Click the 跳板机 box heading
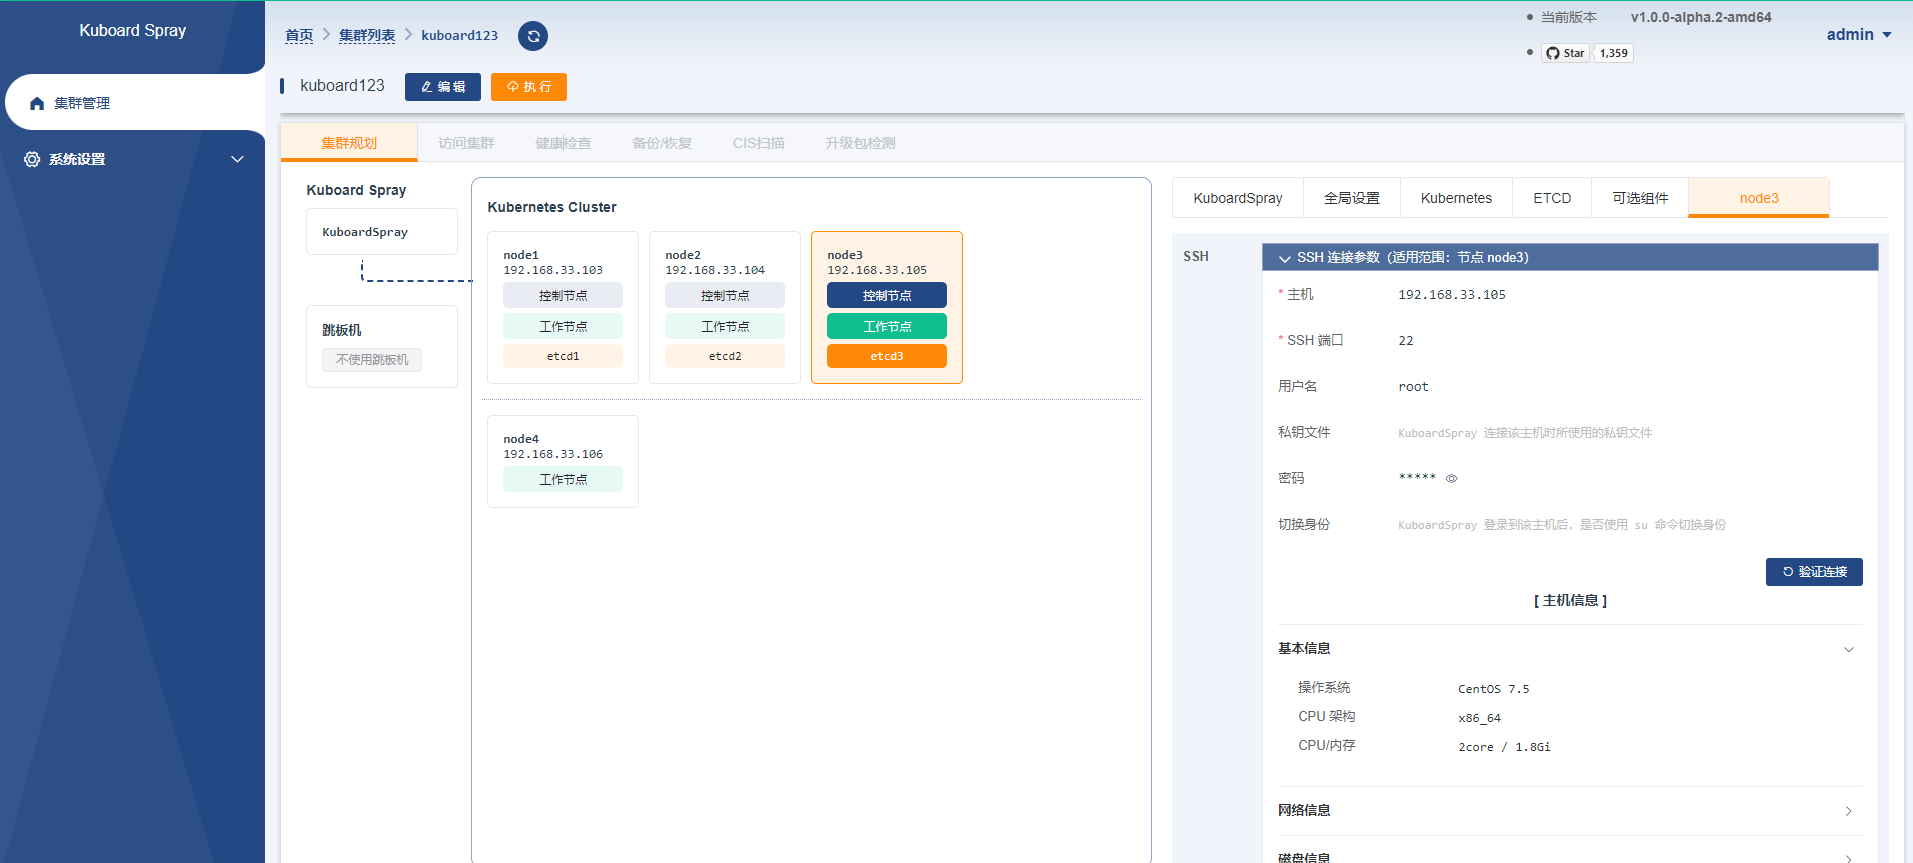 pyautogui.click(x=342, y=330)
